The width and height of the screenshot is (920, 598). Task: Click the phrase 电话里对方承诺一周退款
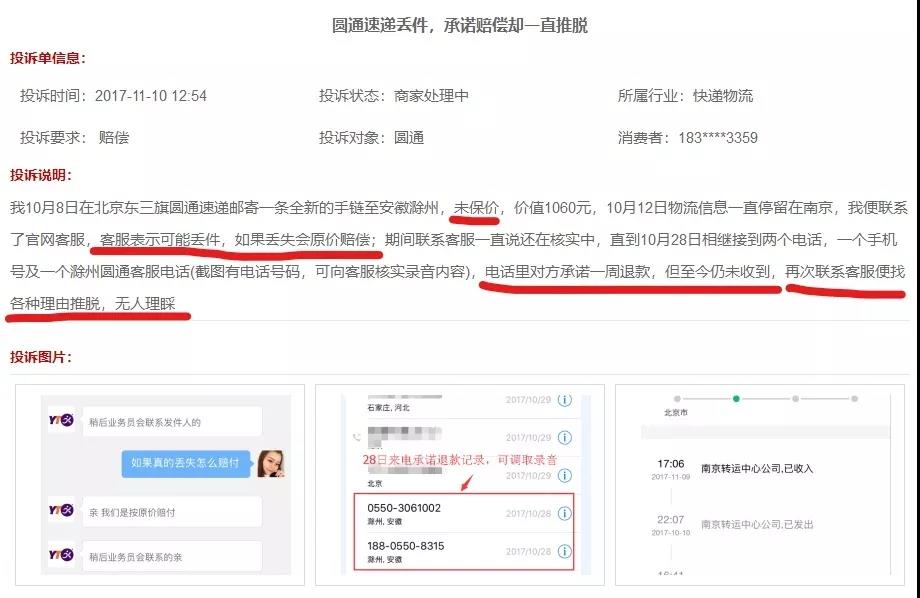point(568,272)
